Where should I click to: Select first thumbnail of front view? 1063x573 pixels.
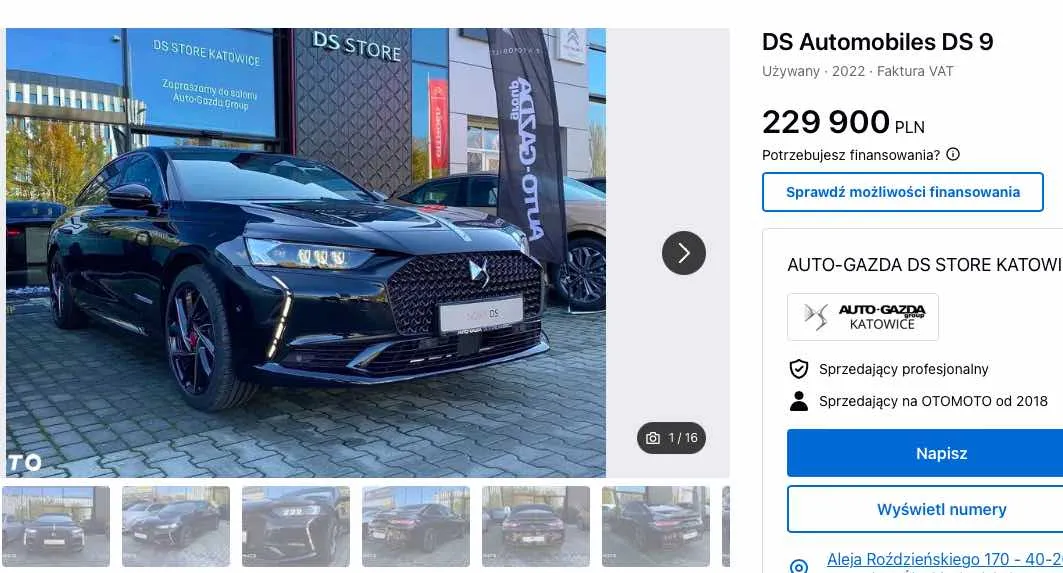coord(56,526)
